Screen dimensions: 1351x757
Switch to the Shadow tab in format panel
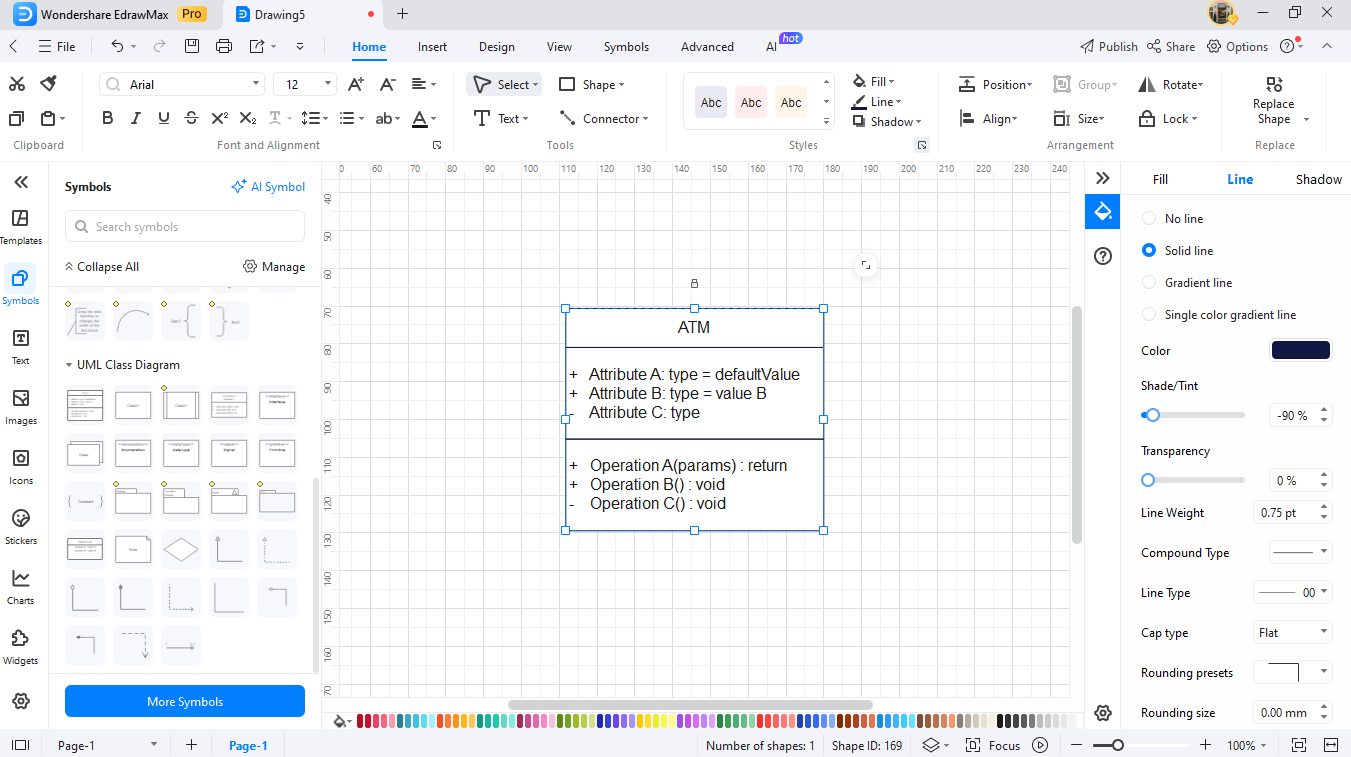click(1319, 180)
